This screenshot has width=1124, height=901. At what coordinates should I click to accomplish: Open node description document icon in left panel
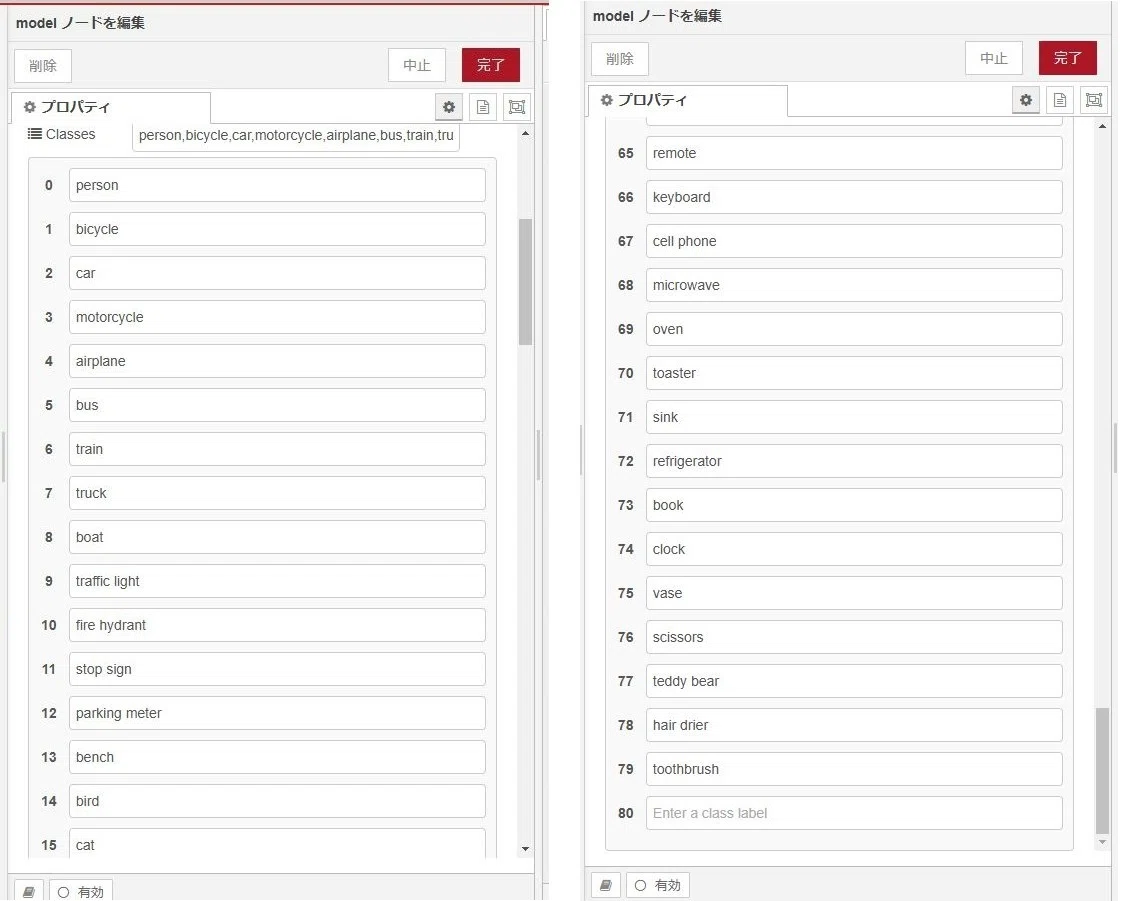[483, 107]
